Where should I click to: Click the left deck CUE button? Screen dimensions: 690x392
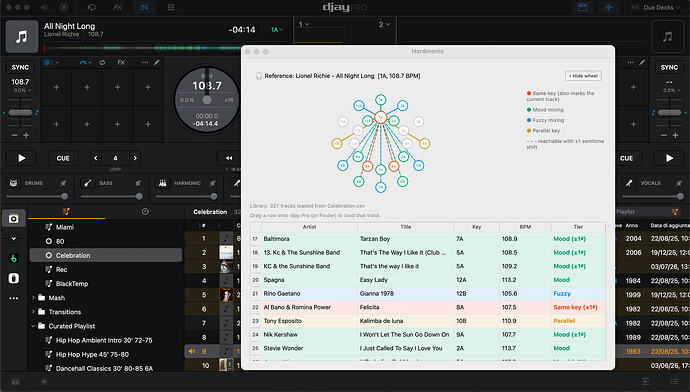(x=63, y=158)
